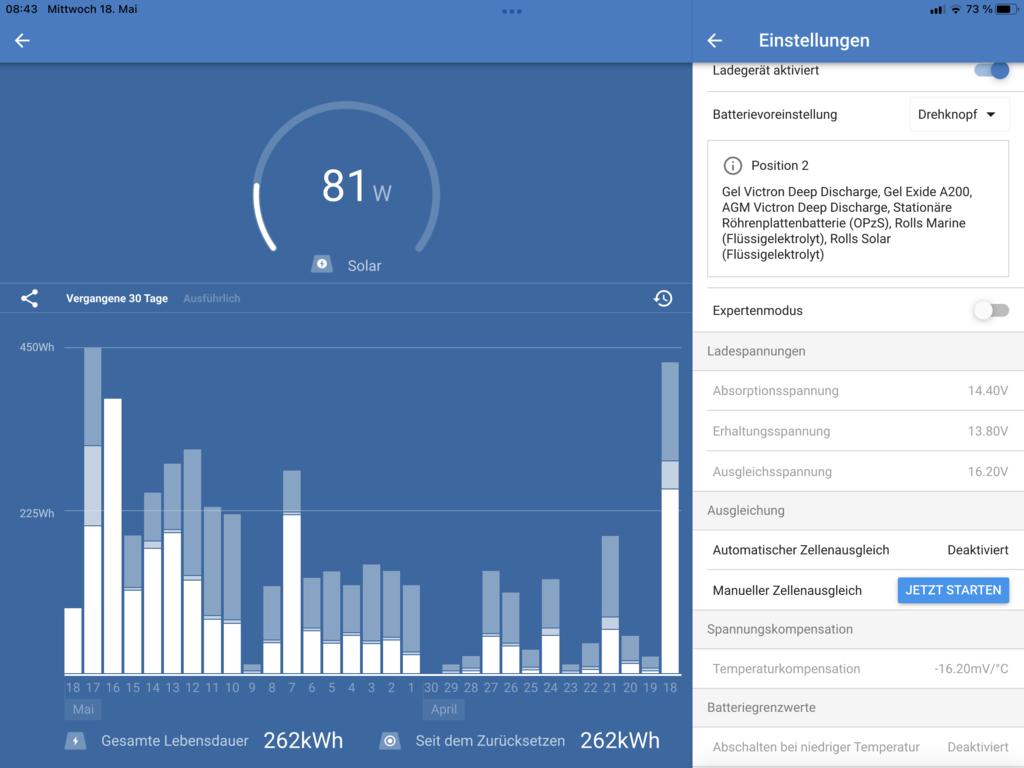The height and width of the screenshot is (768, 1024).
Task: Tap Ausgleichsspannung 16.20V row
Action: pos(858,472)
